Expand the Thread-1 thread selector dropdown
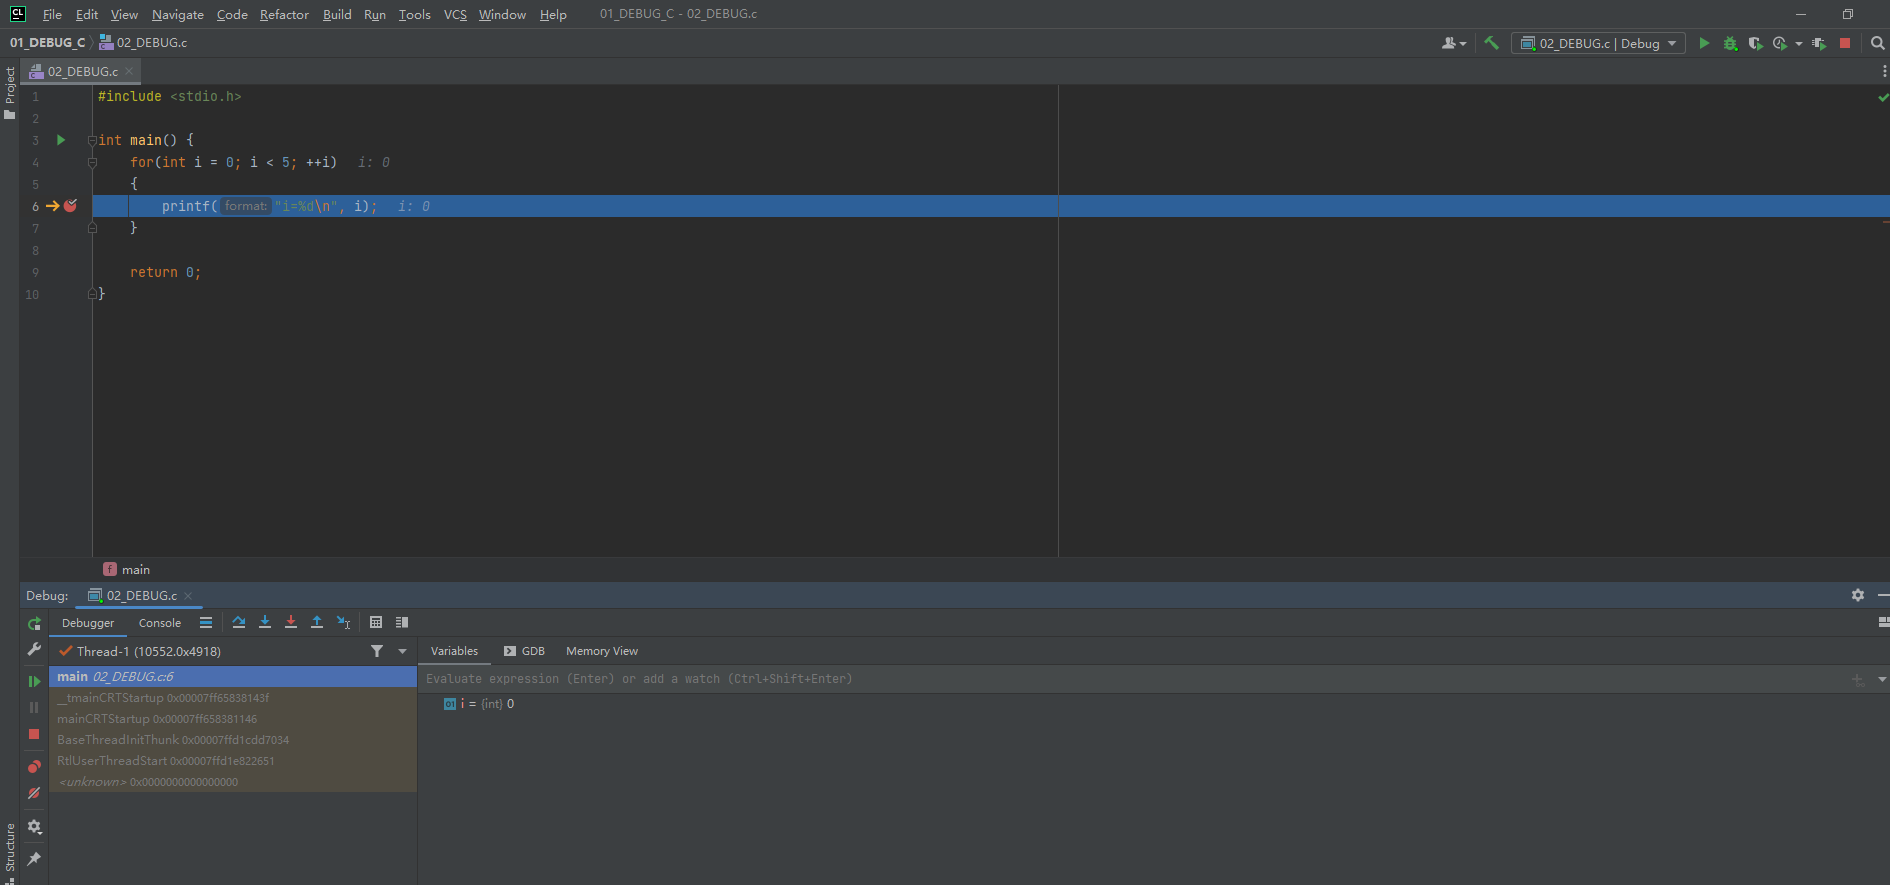Screen dimensions: 1890x885 click(x=402, y=651)
